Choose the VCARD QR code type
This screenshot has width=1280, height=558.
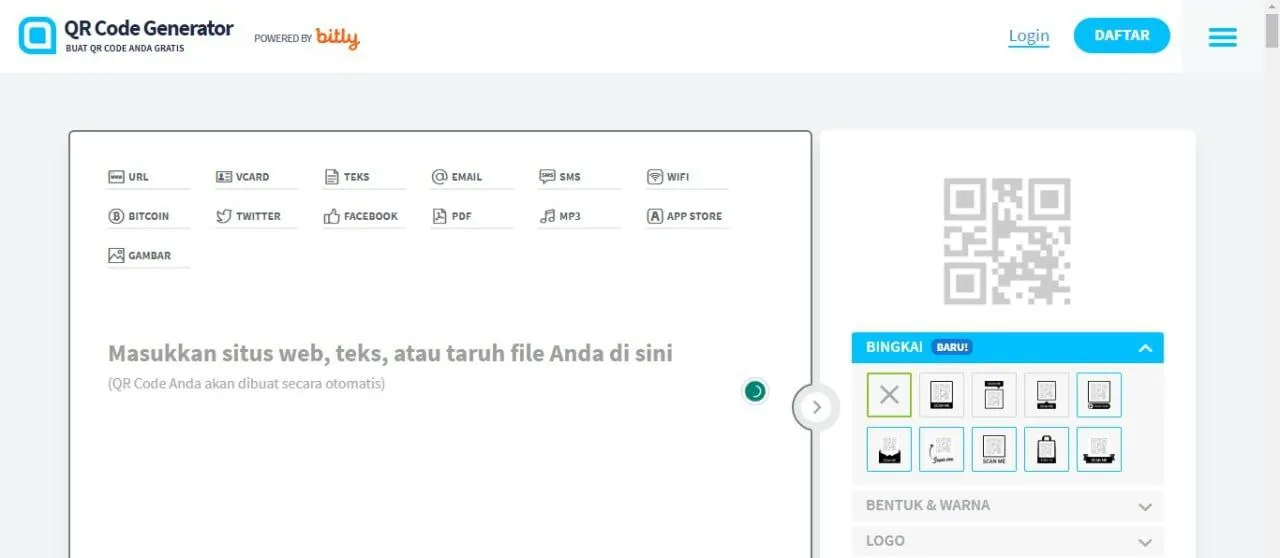point(242,177)
